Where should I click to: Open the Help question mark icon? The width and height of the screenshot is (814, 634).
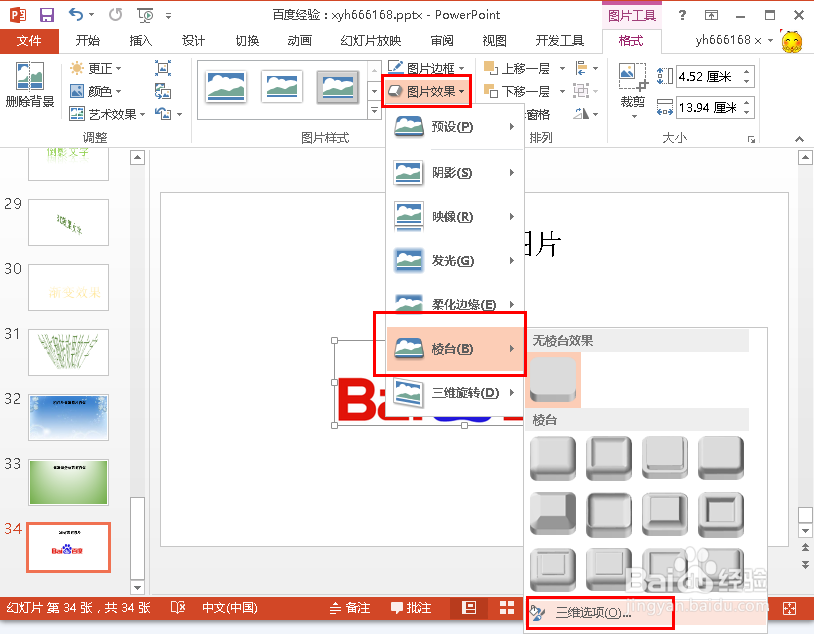point(682,15)
